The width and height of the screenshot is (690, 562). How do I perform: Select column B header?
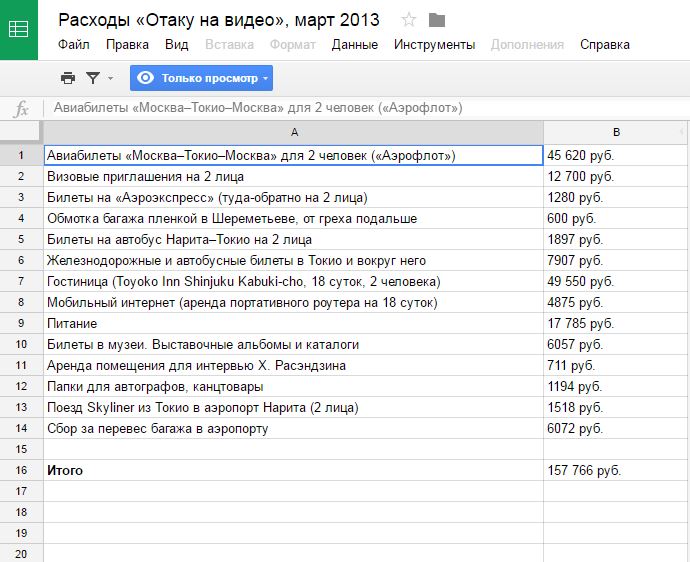click(x=616, y=132)
